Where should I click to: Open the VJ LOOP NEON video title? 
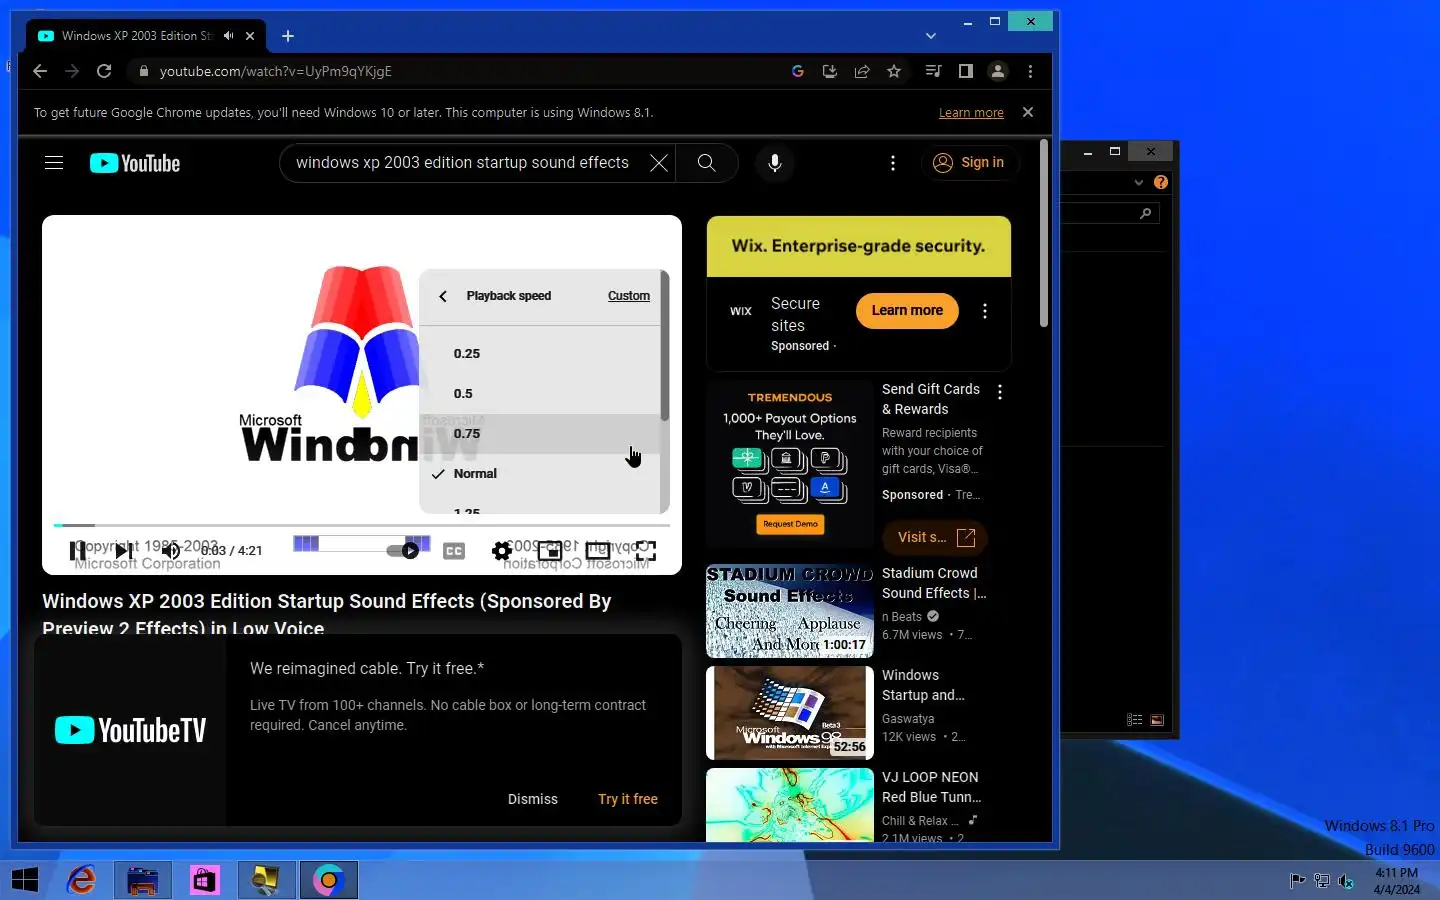pyautogui.click(x=931, y=787)
